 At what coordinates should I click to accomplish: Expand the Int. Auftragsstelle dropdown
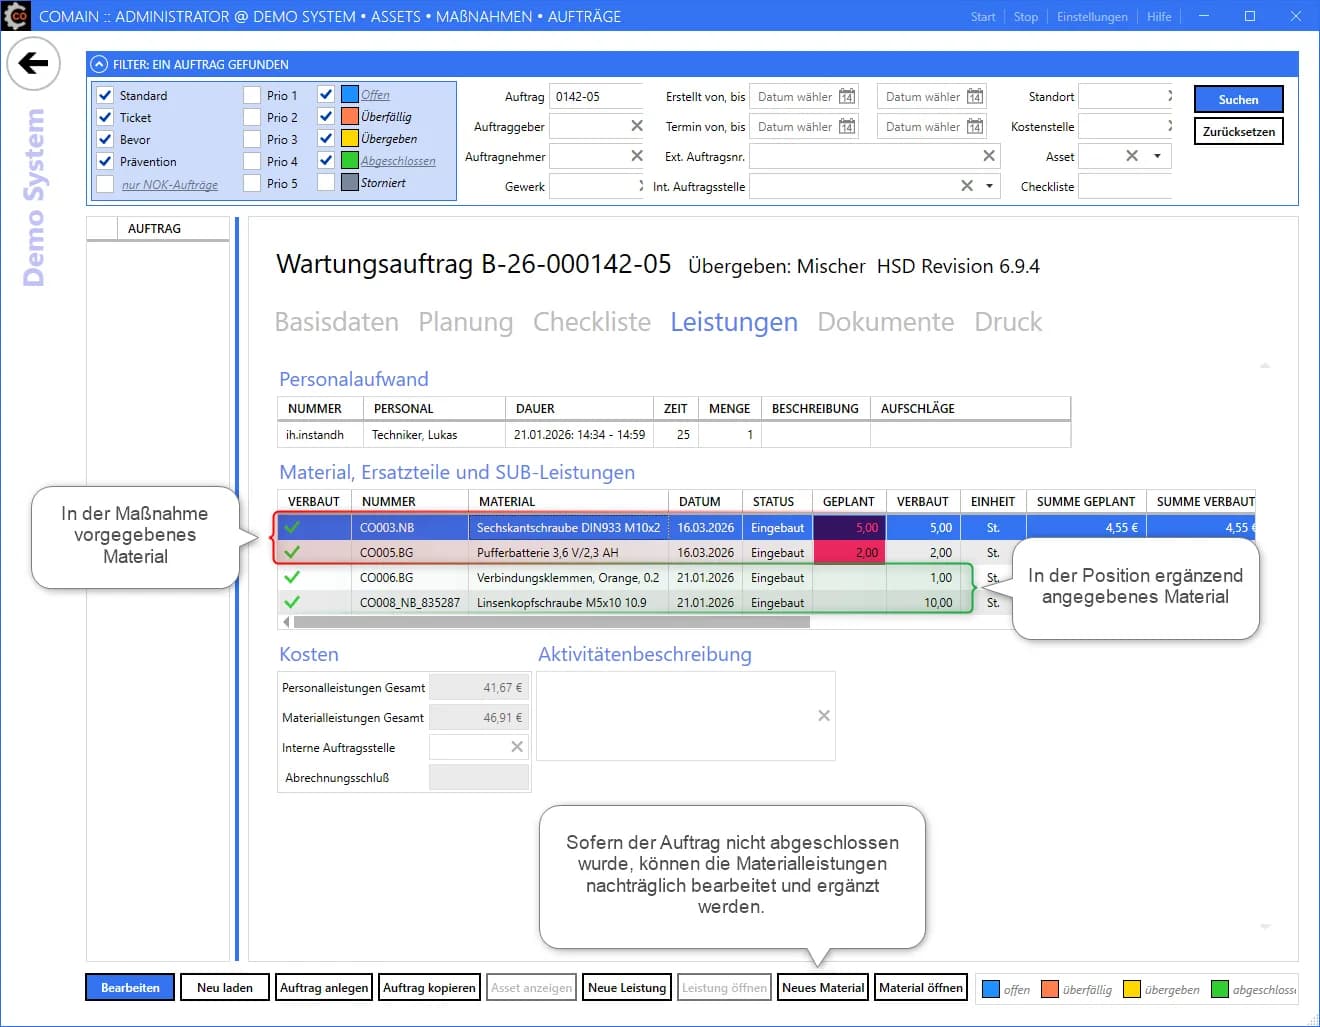click(989, 186)
